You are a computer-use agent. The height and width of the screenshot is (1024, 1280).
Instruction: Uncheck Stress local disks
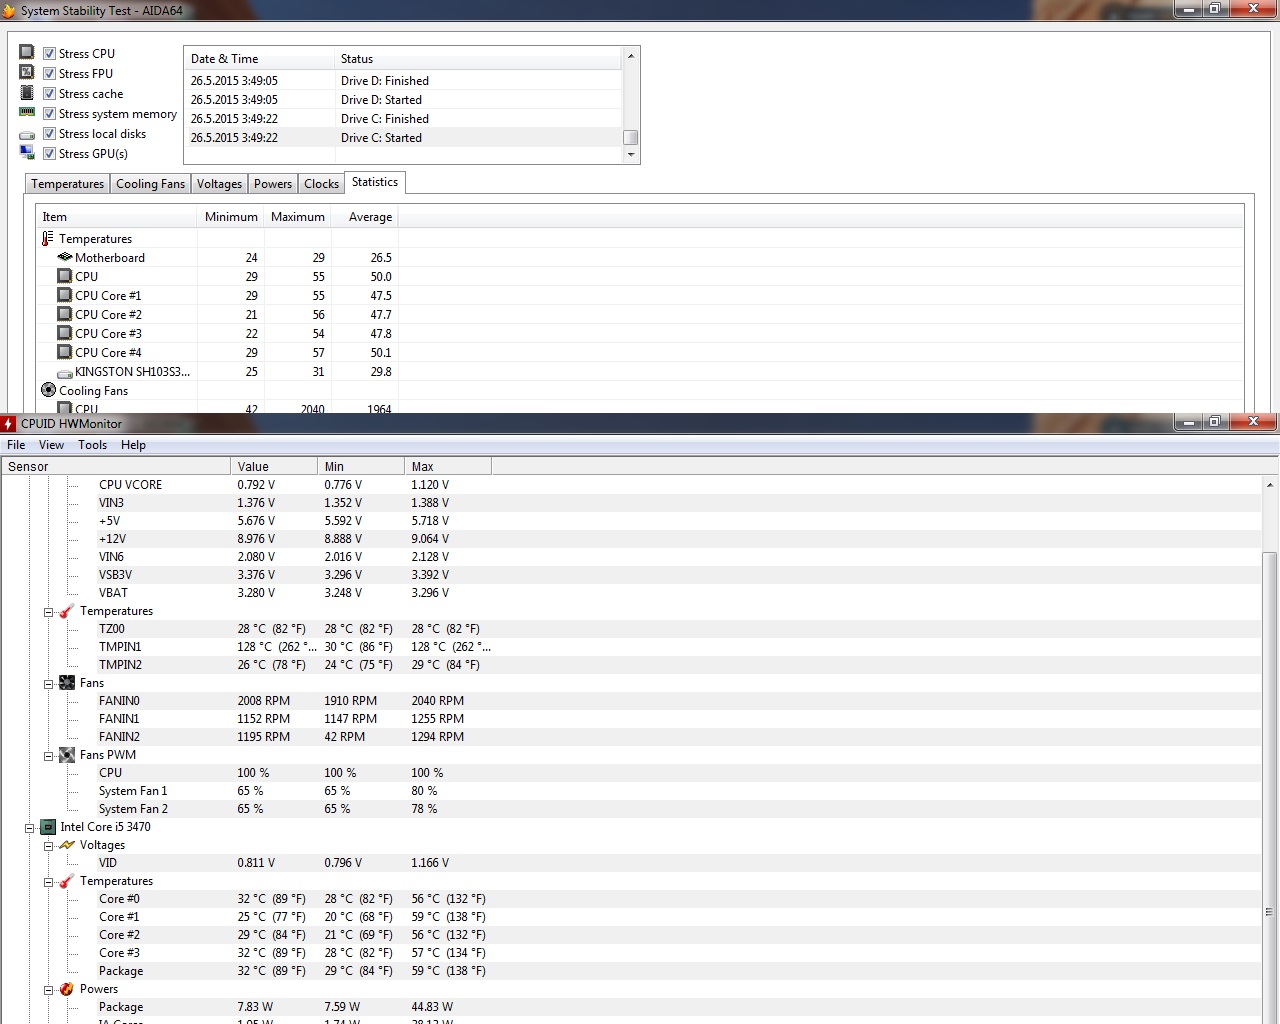(50, 134)
